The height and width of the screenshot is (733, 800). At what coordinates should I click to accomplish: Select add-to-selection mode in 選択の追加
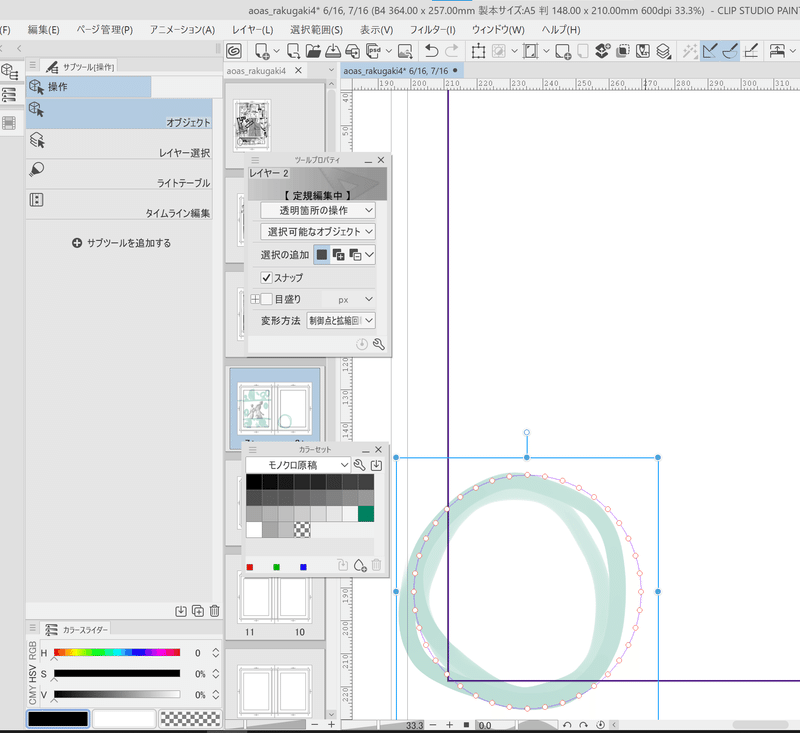(x=338, y=255)
